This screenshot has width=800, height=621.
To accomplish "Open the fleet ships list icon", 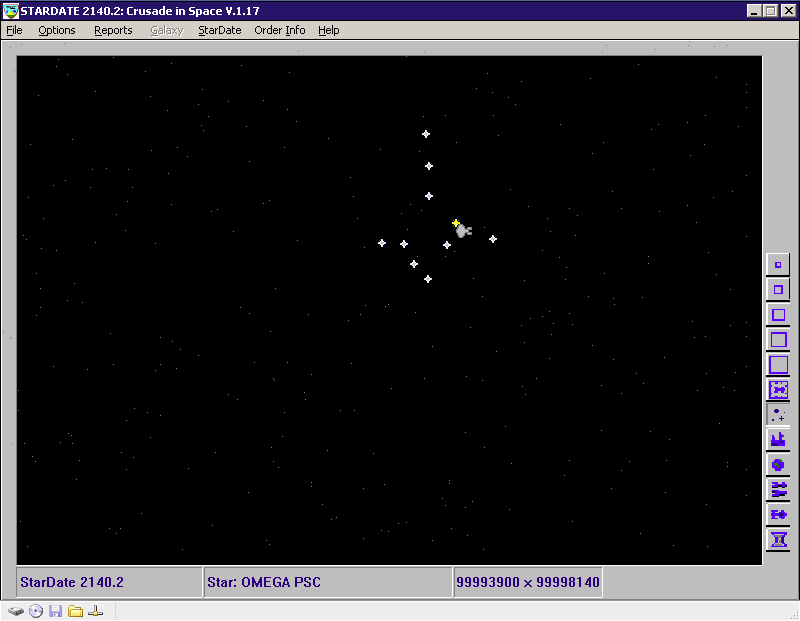I will (x=778, y=489).
